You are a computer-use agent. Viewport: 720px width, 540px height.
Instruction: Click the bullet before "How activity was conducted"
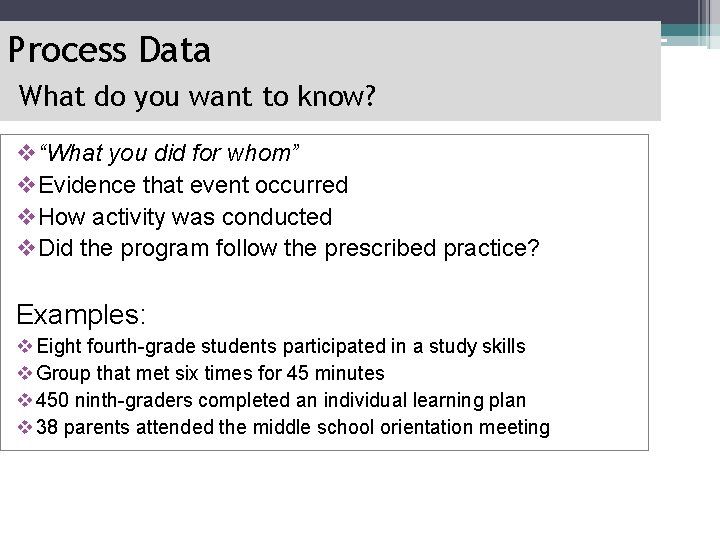coord(26,217)
